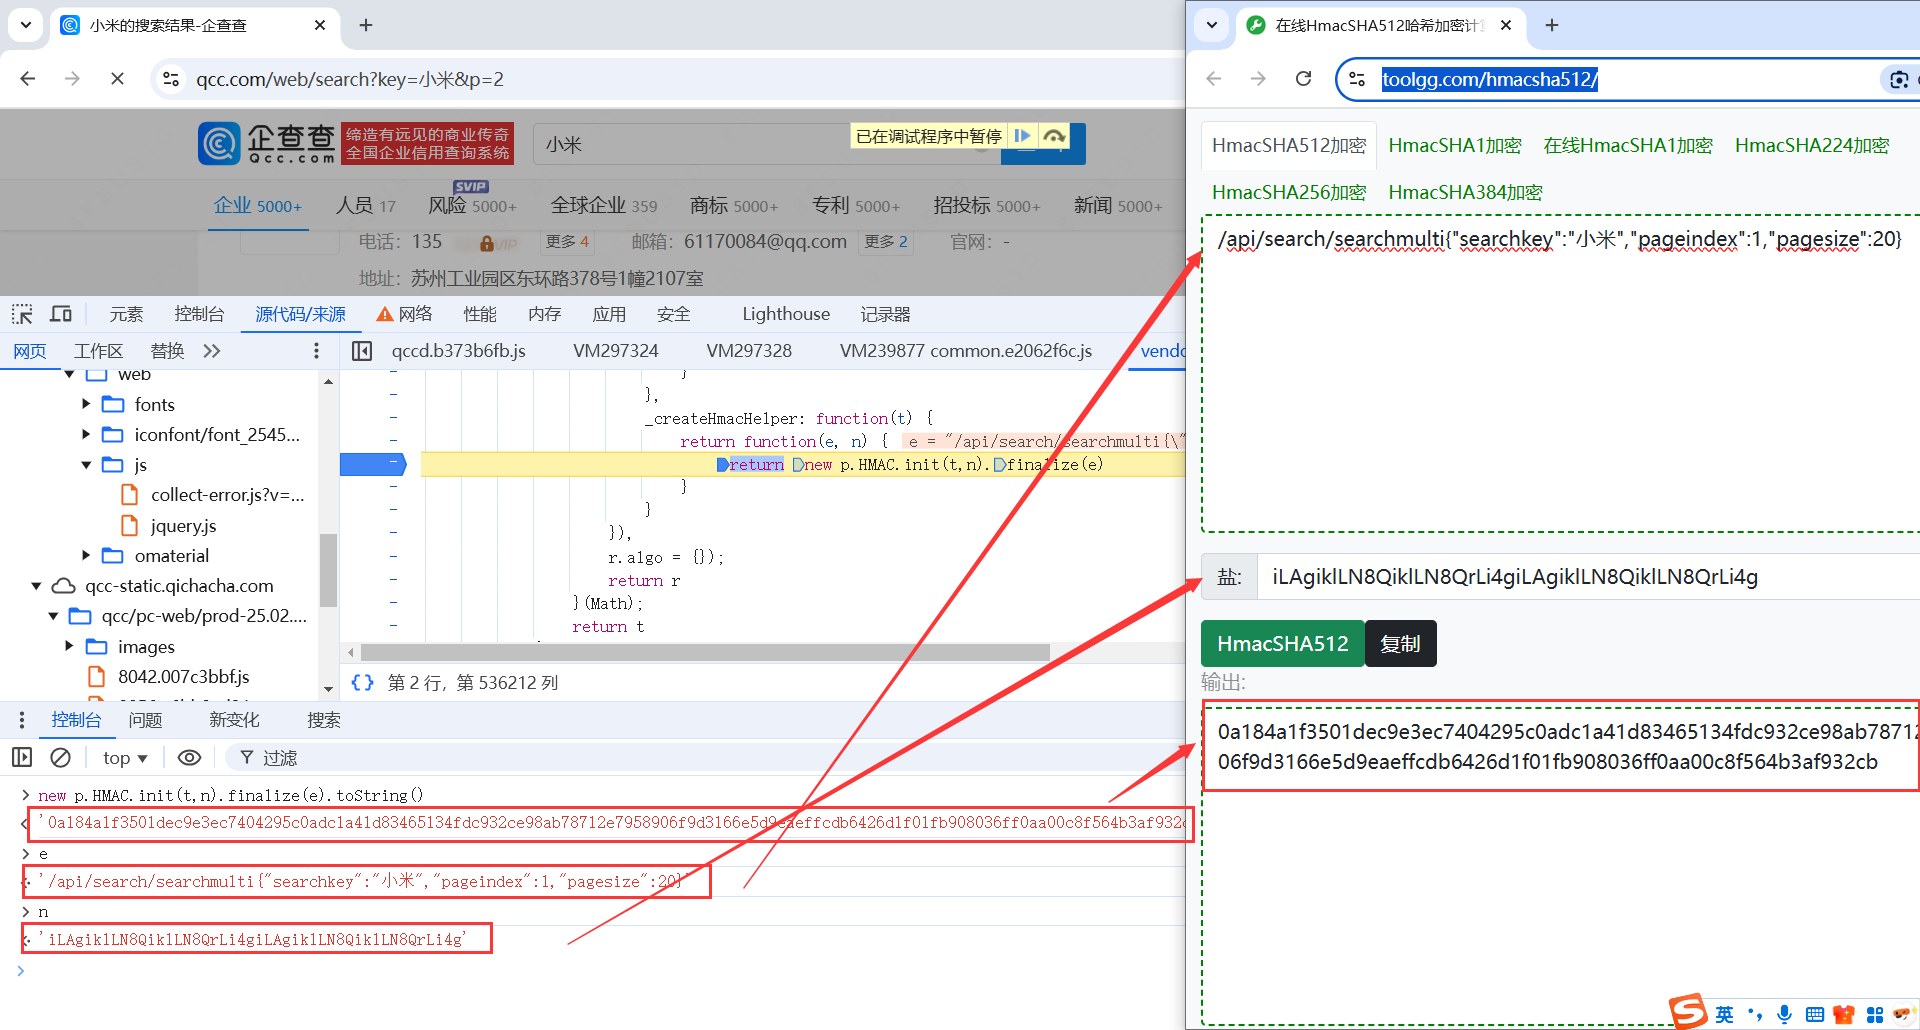The width and height of the screenshot is (1920, 1030).
Task: Click the plaintext input textarea on toolgg
Action: [x=1560, y=374]
